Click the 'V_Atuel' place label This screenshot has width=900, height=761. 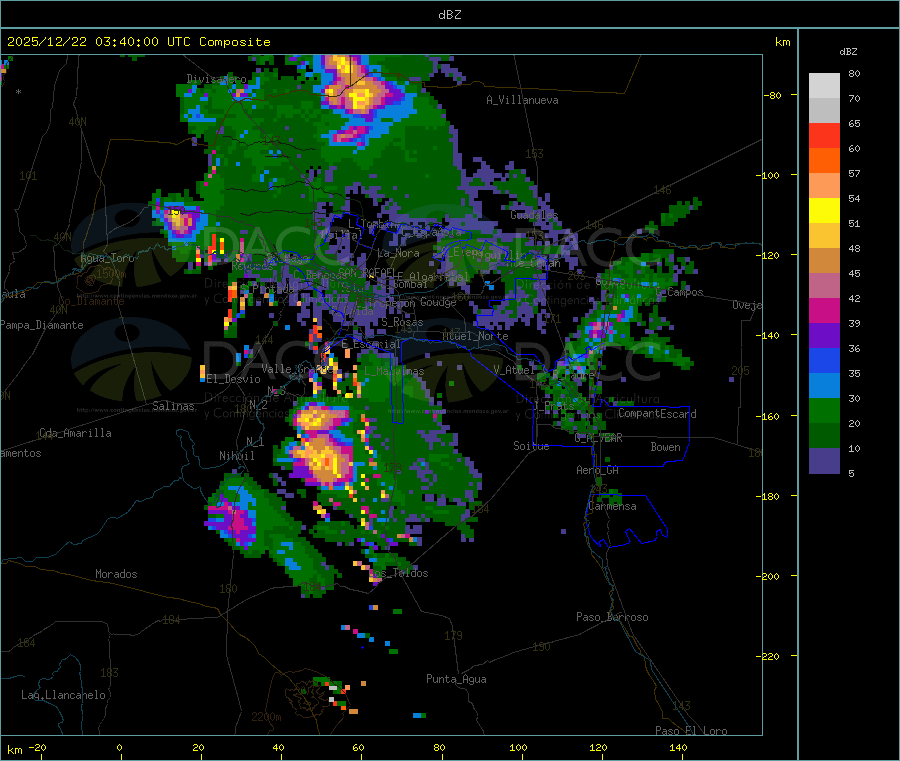(x=514, y=370)
